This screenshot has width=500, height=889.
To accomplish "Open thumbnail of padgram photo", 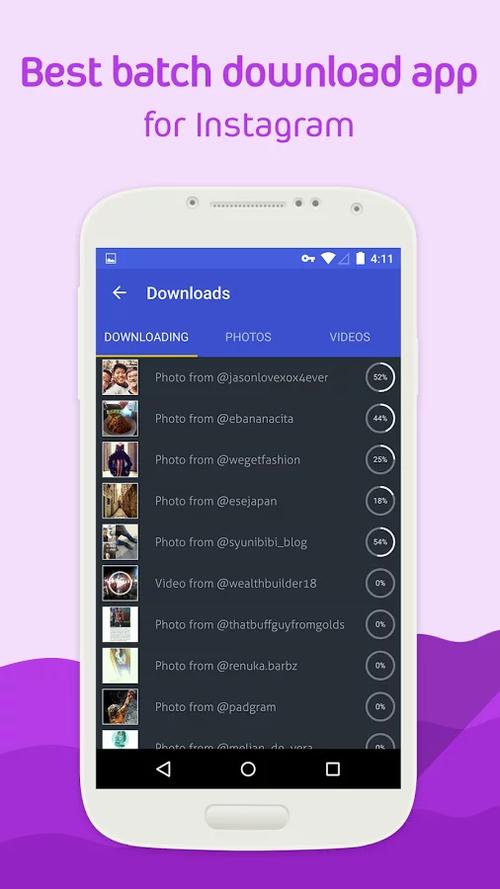I will point(120,706).
